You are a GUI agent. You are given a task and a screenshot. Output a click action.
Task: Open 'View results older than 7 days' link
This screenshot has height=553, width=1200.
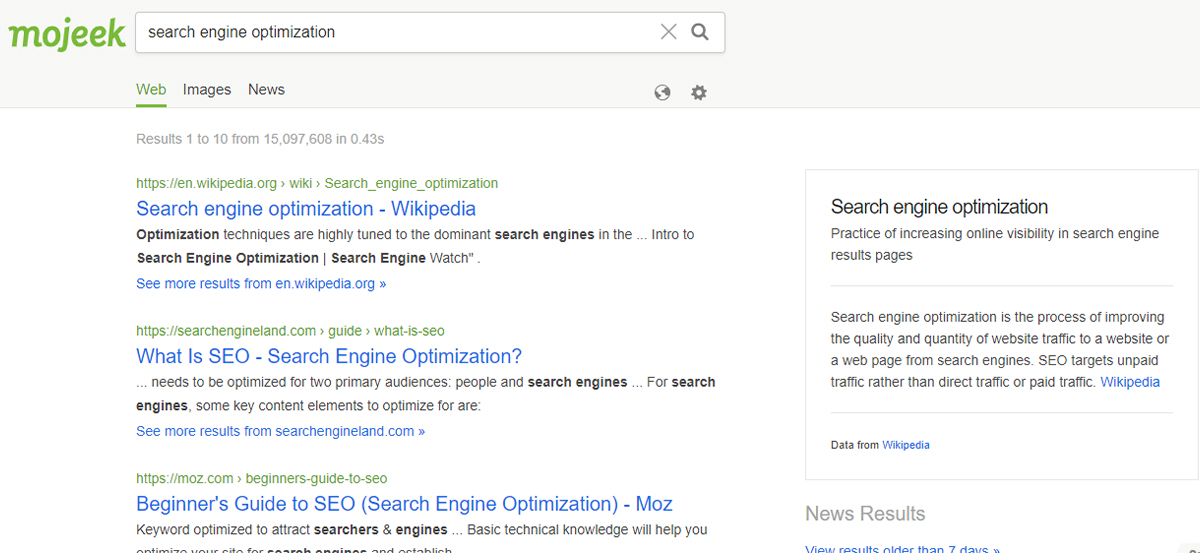click(902, 548)
